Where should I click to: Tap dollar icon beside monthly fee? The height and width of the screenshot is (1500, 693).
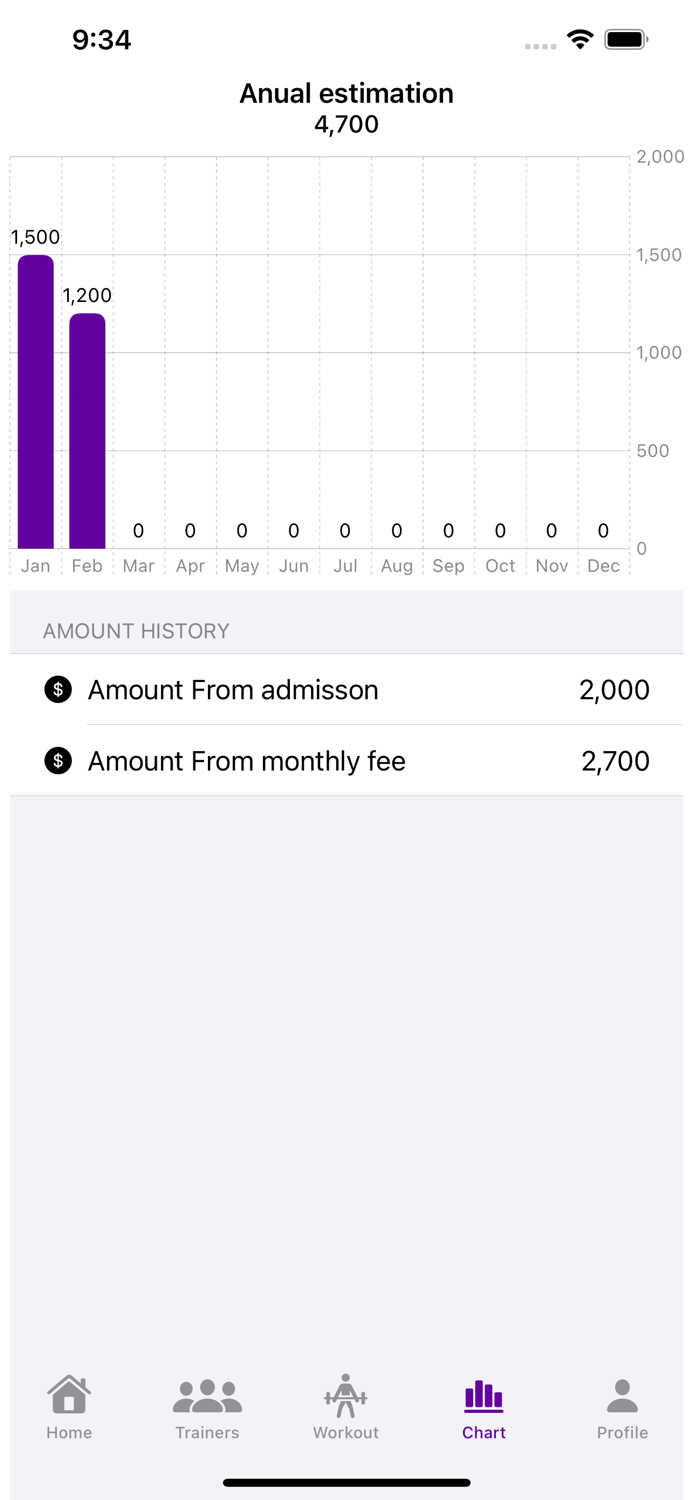(58, 761)
